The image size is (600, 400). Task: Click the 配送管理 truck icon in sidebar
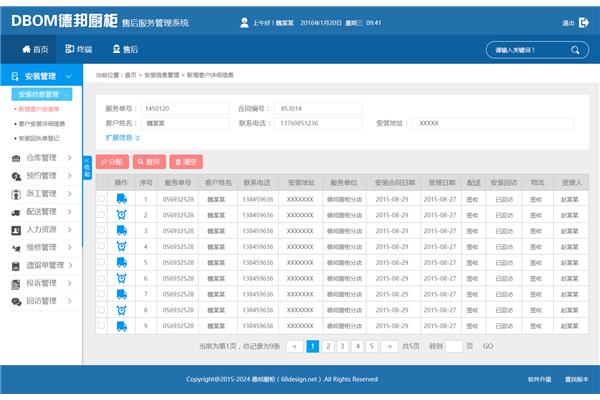click(16, 212)
